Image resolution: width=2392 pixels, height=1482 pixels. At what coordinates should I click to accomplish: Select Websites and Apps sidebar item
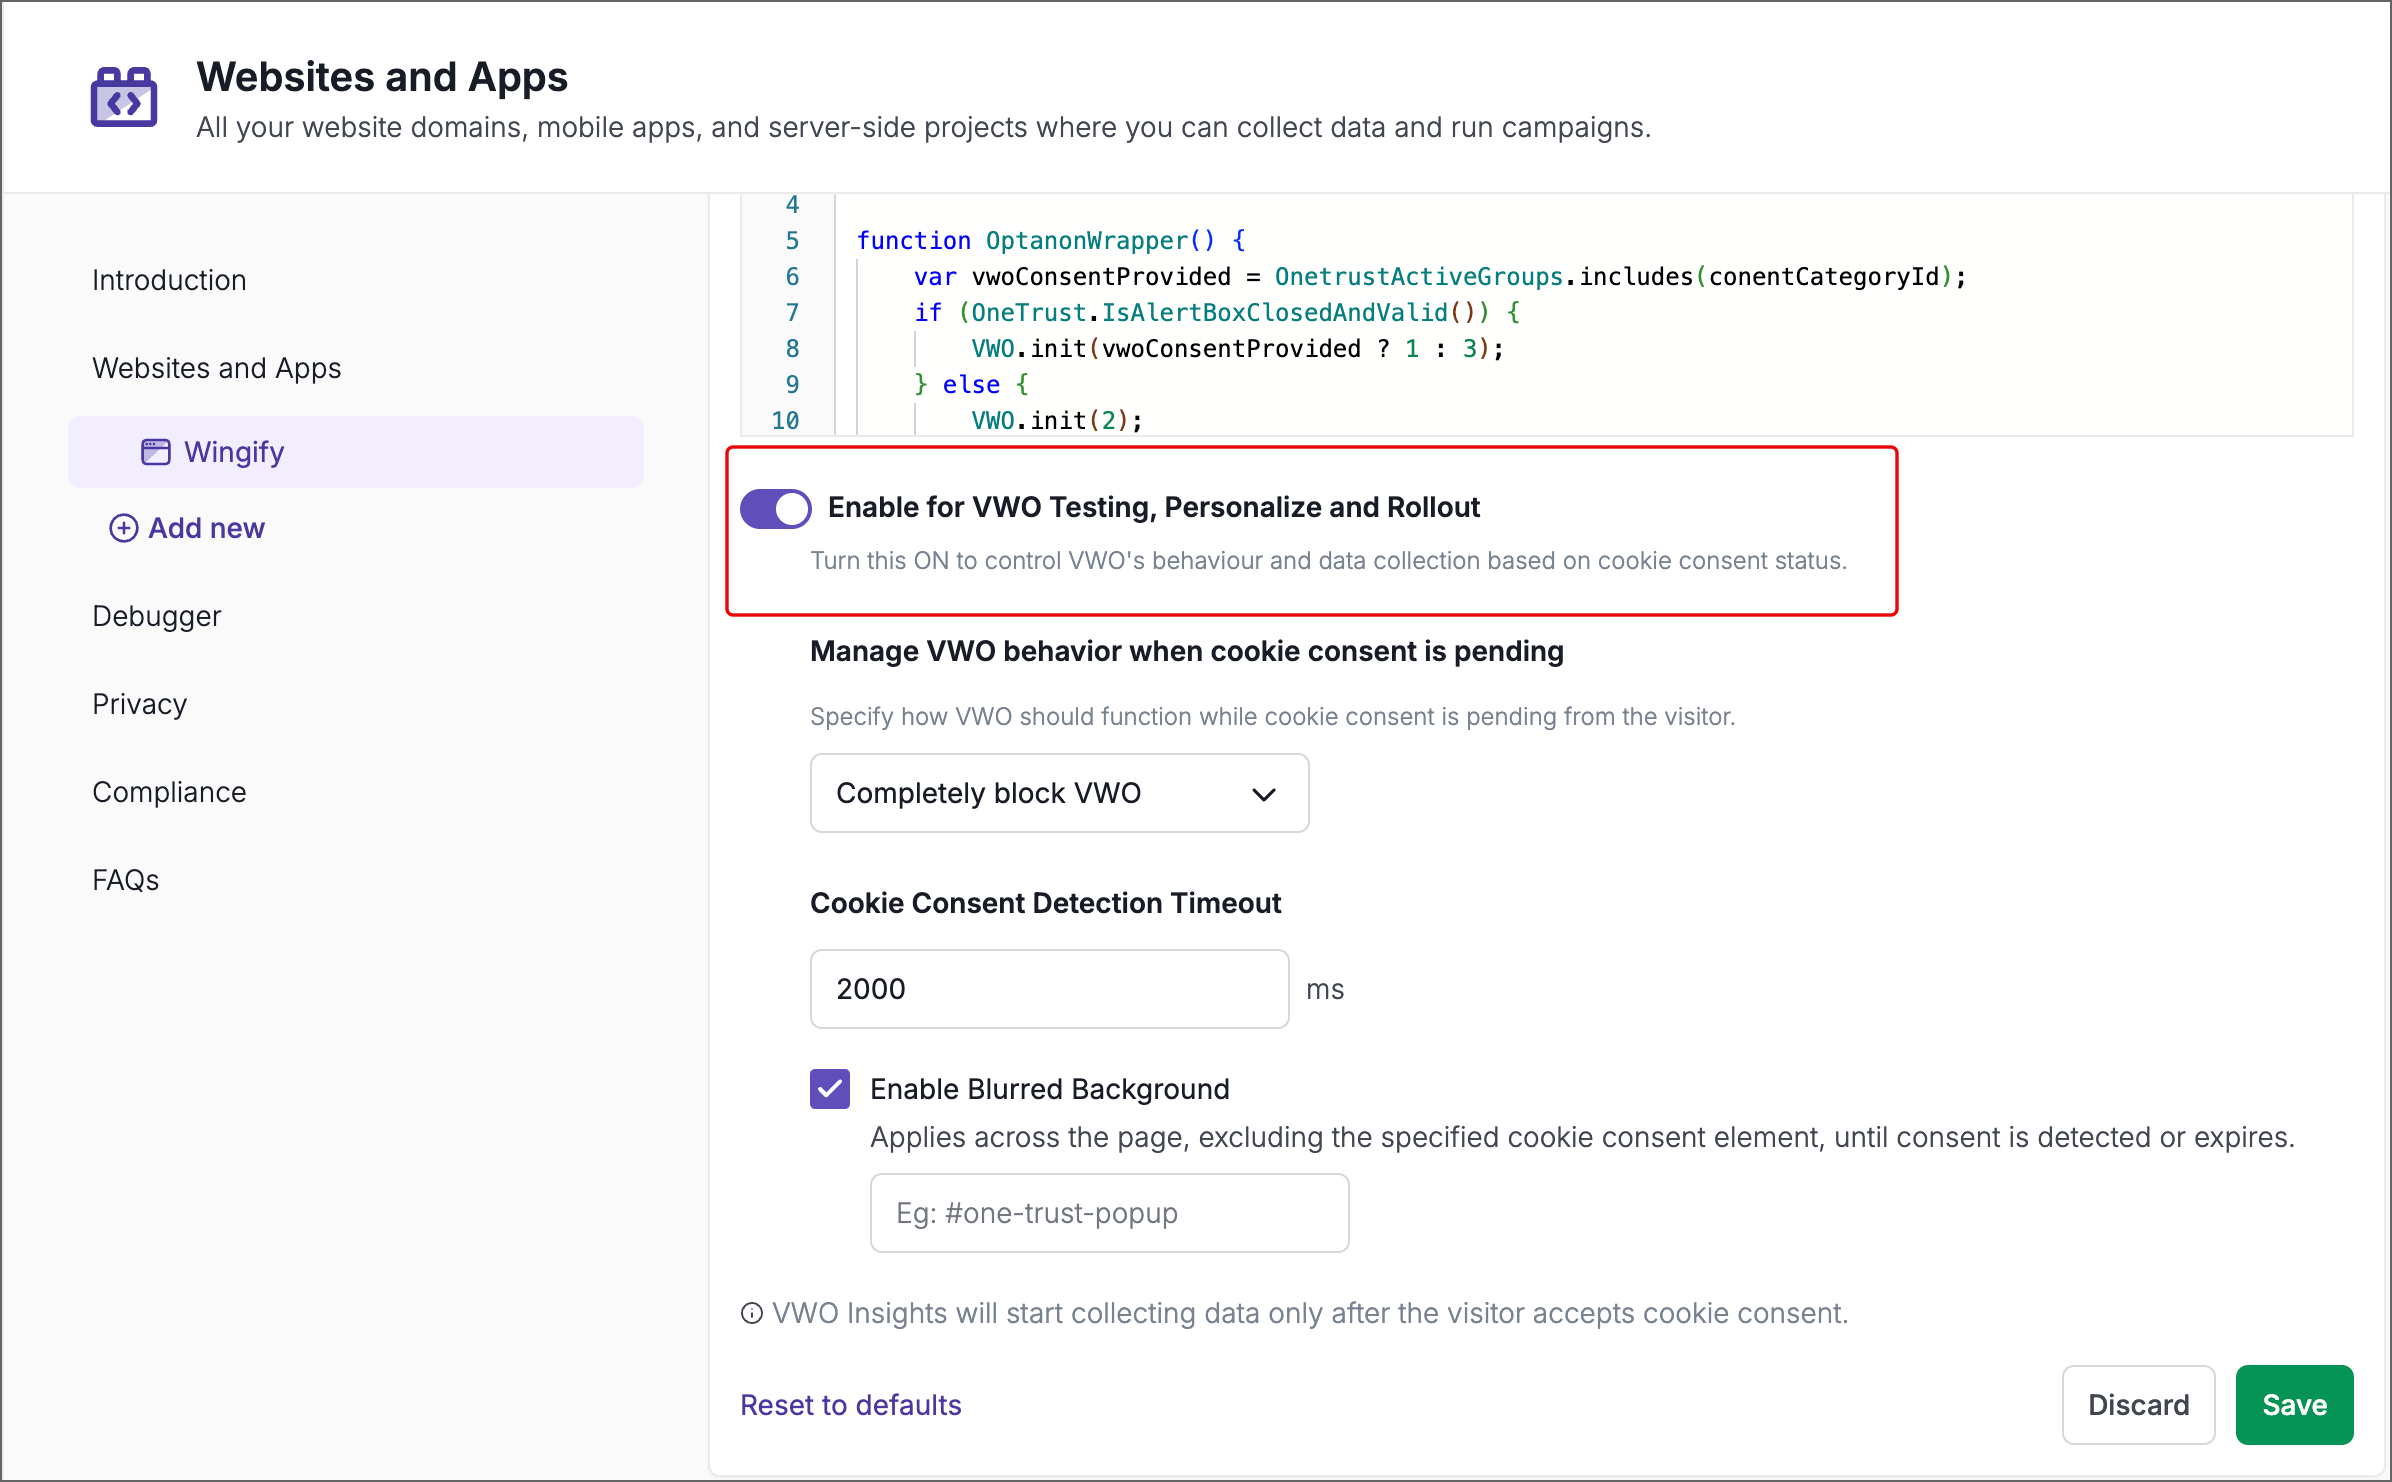(x=217, y=368)
